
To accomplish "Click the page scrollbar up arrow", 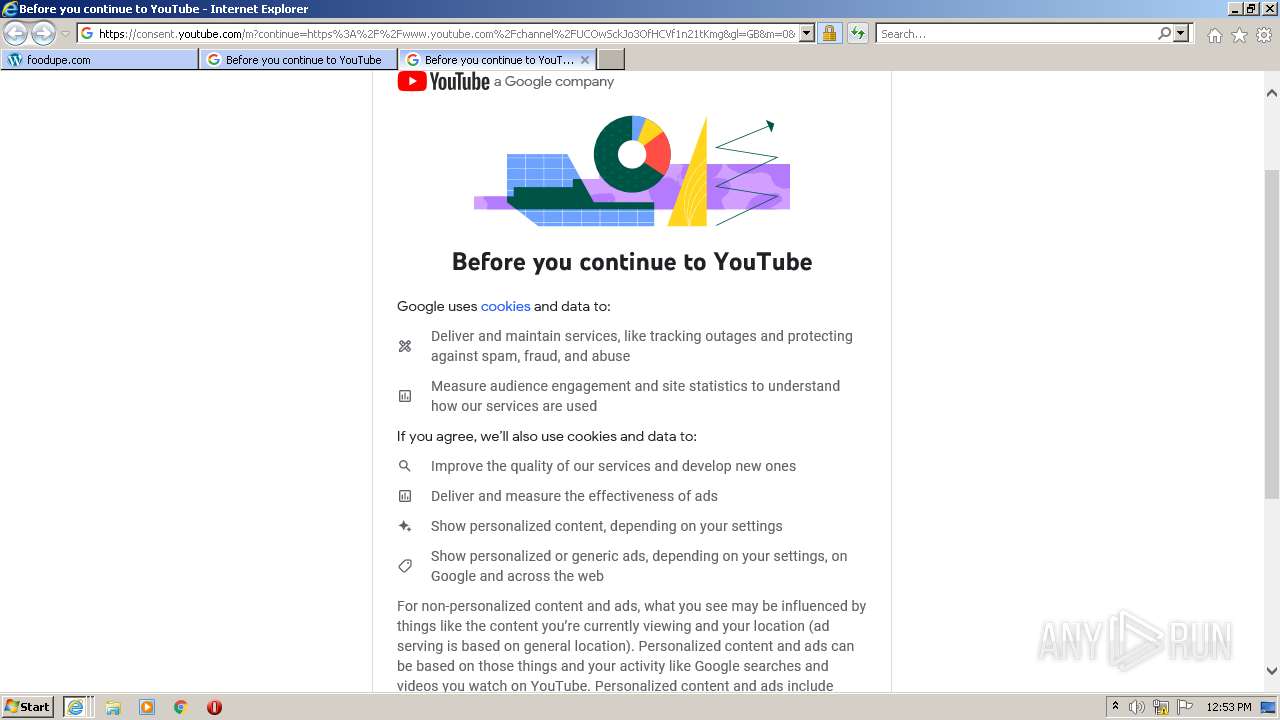I will pyautogui.click(x=1272, y=93).
